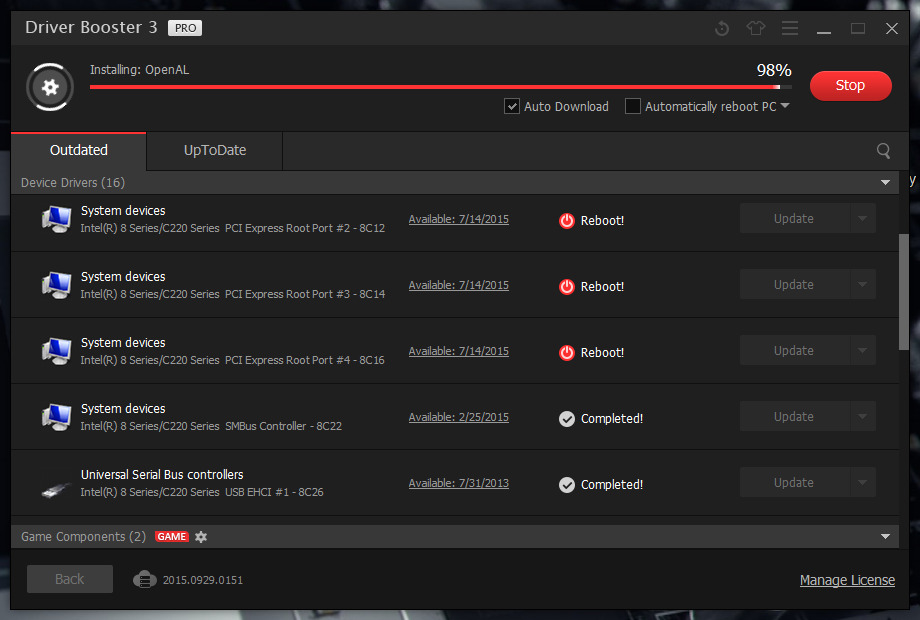Click the USB cable icon for USB EHCI #1
The image size is (920, 620).
[x=56, y=490]
